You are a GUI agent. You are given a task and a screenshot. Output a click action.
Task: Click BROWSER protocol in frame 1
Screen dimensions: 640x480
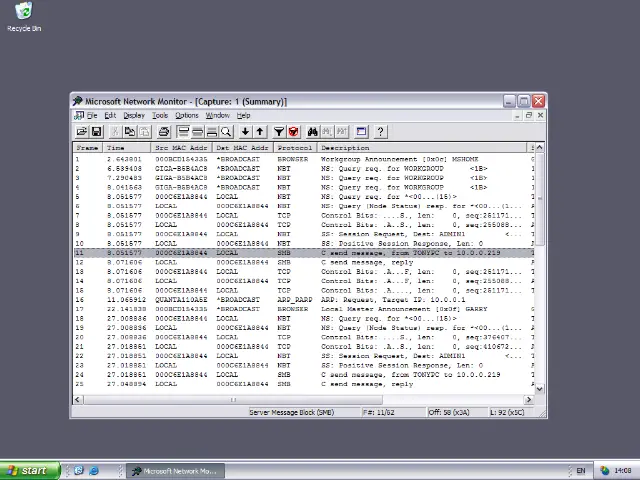tap(293, 159)
